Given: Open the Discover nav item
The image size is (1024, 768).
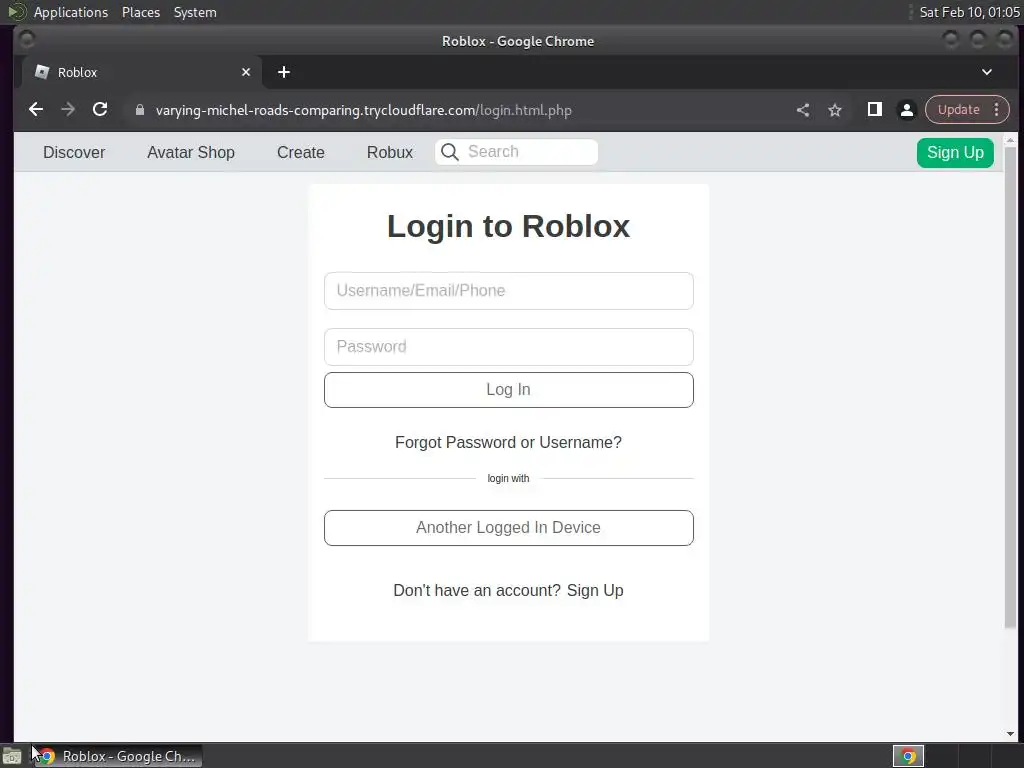Looking at the screenshot, I should point(74,152).
